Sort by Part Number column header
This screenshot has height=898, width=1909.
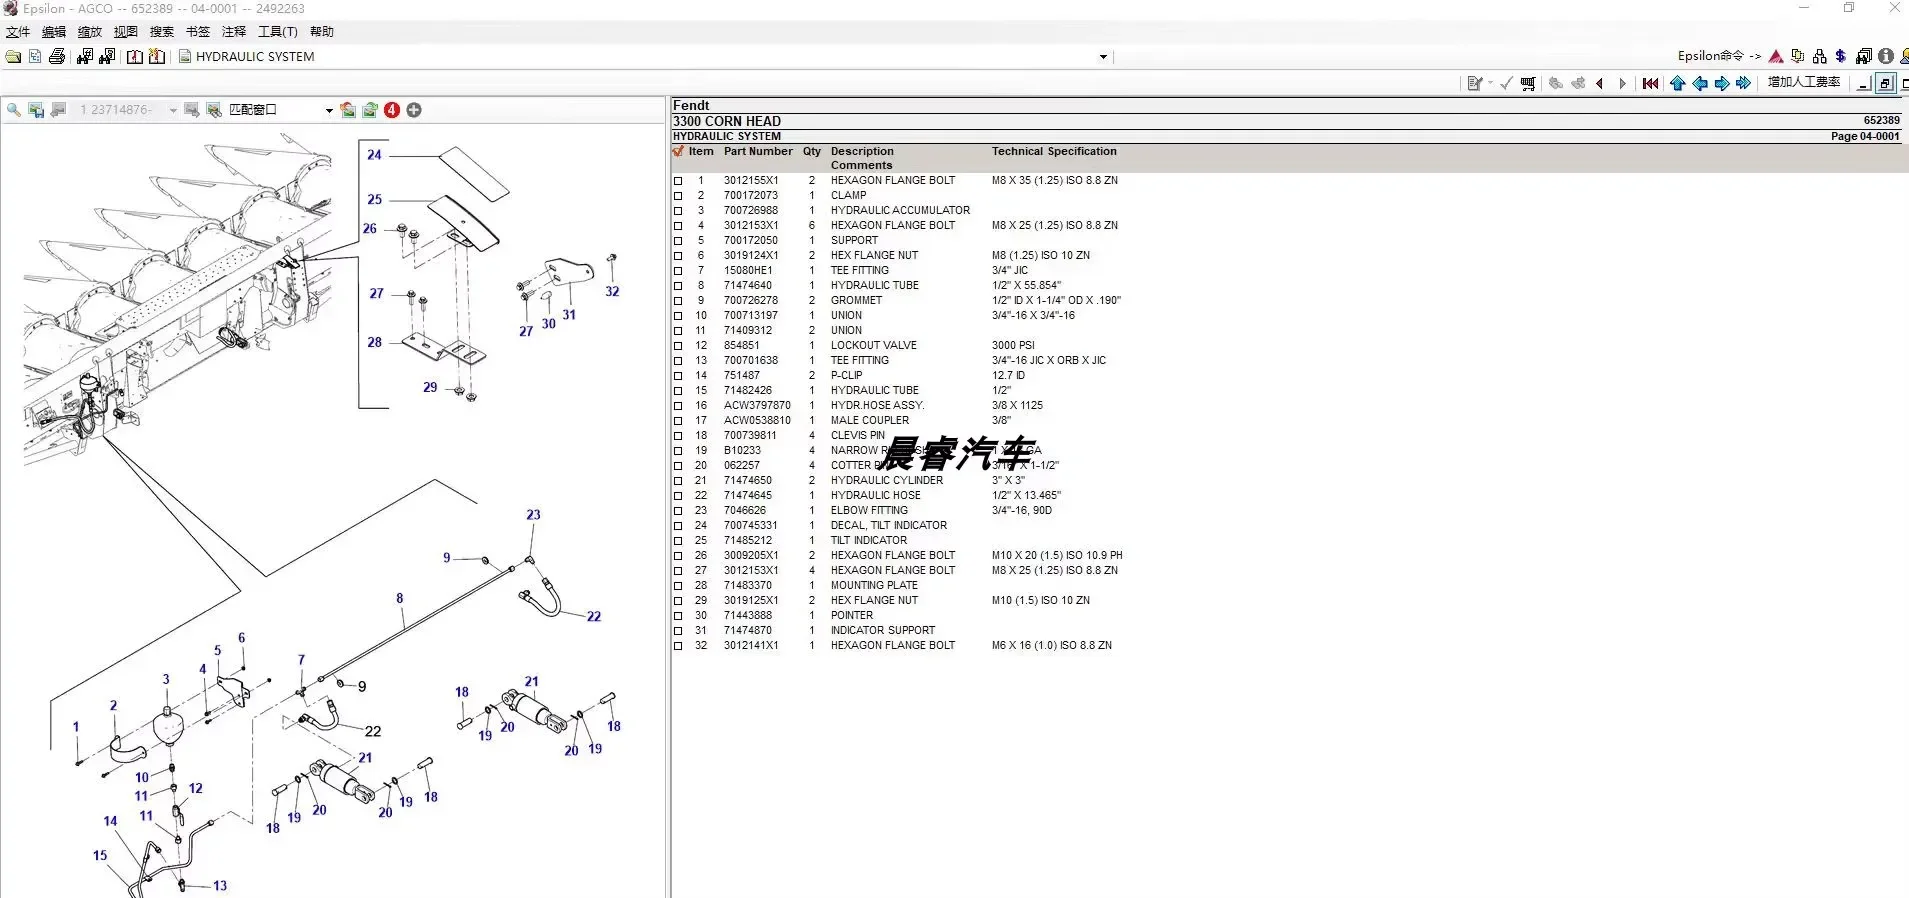758,152
